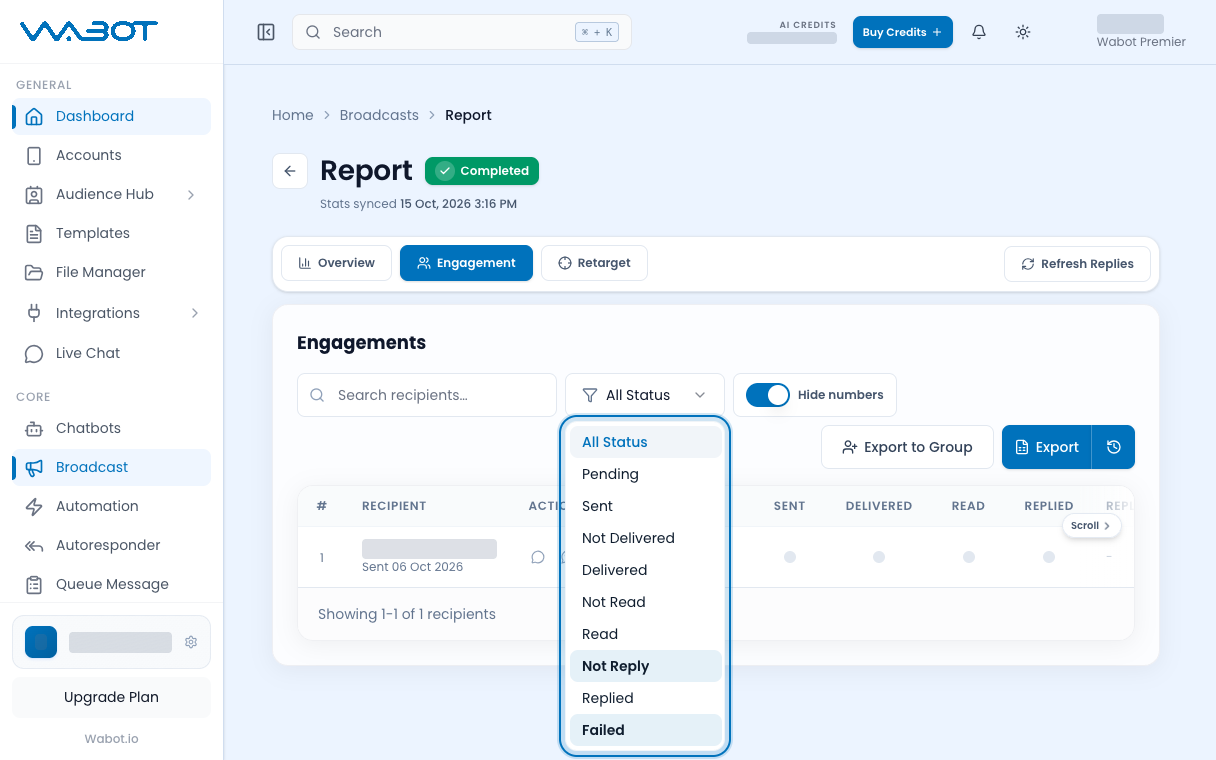
Task: Open the All Status filter dropdown
Action: pyautogui.click(x=645, y=395)
